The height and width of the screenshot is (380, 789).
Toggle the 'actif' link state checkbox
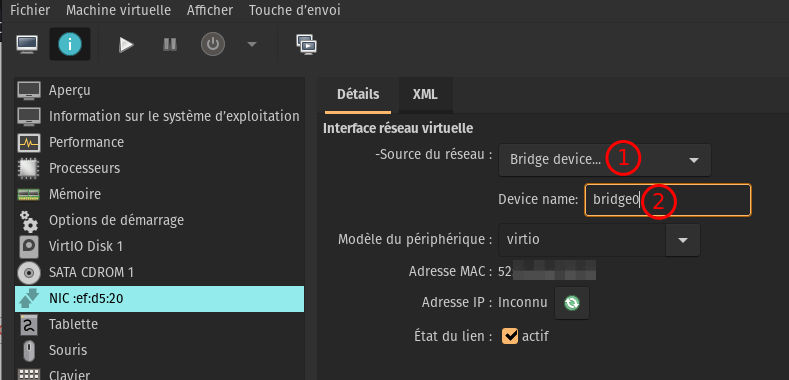point(510,336)
